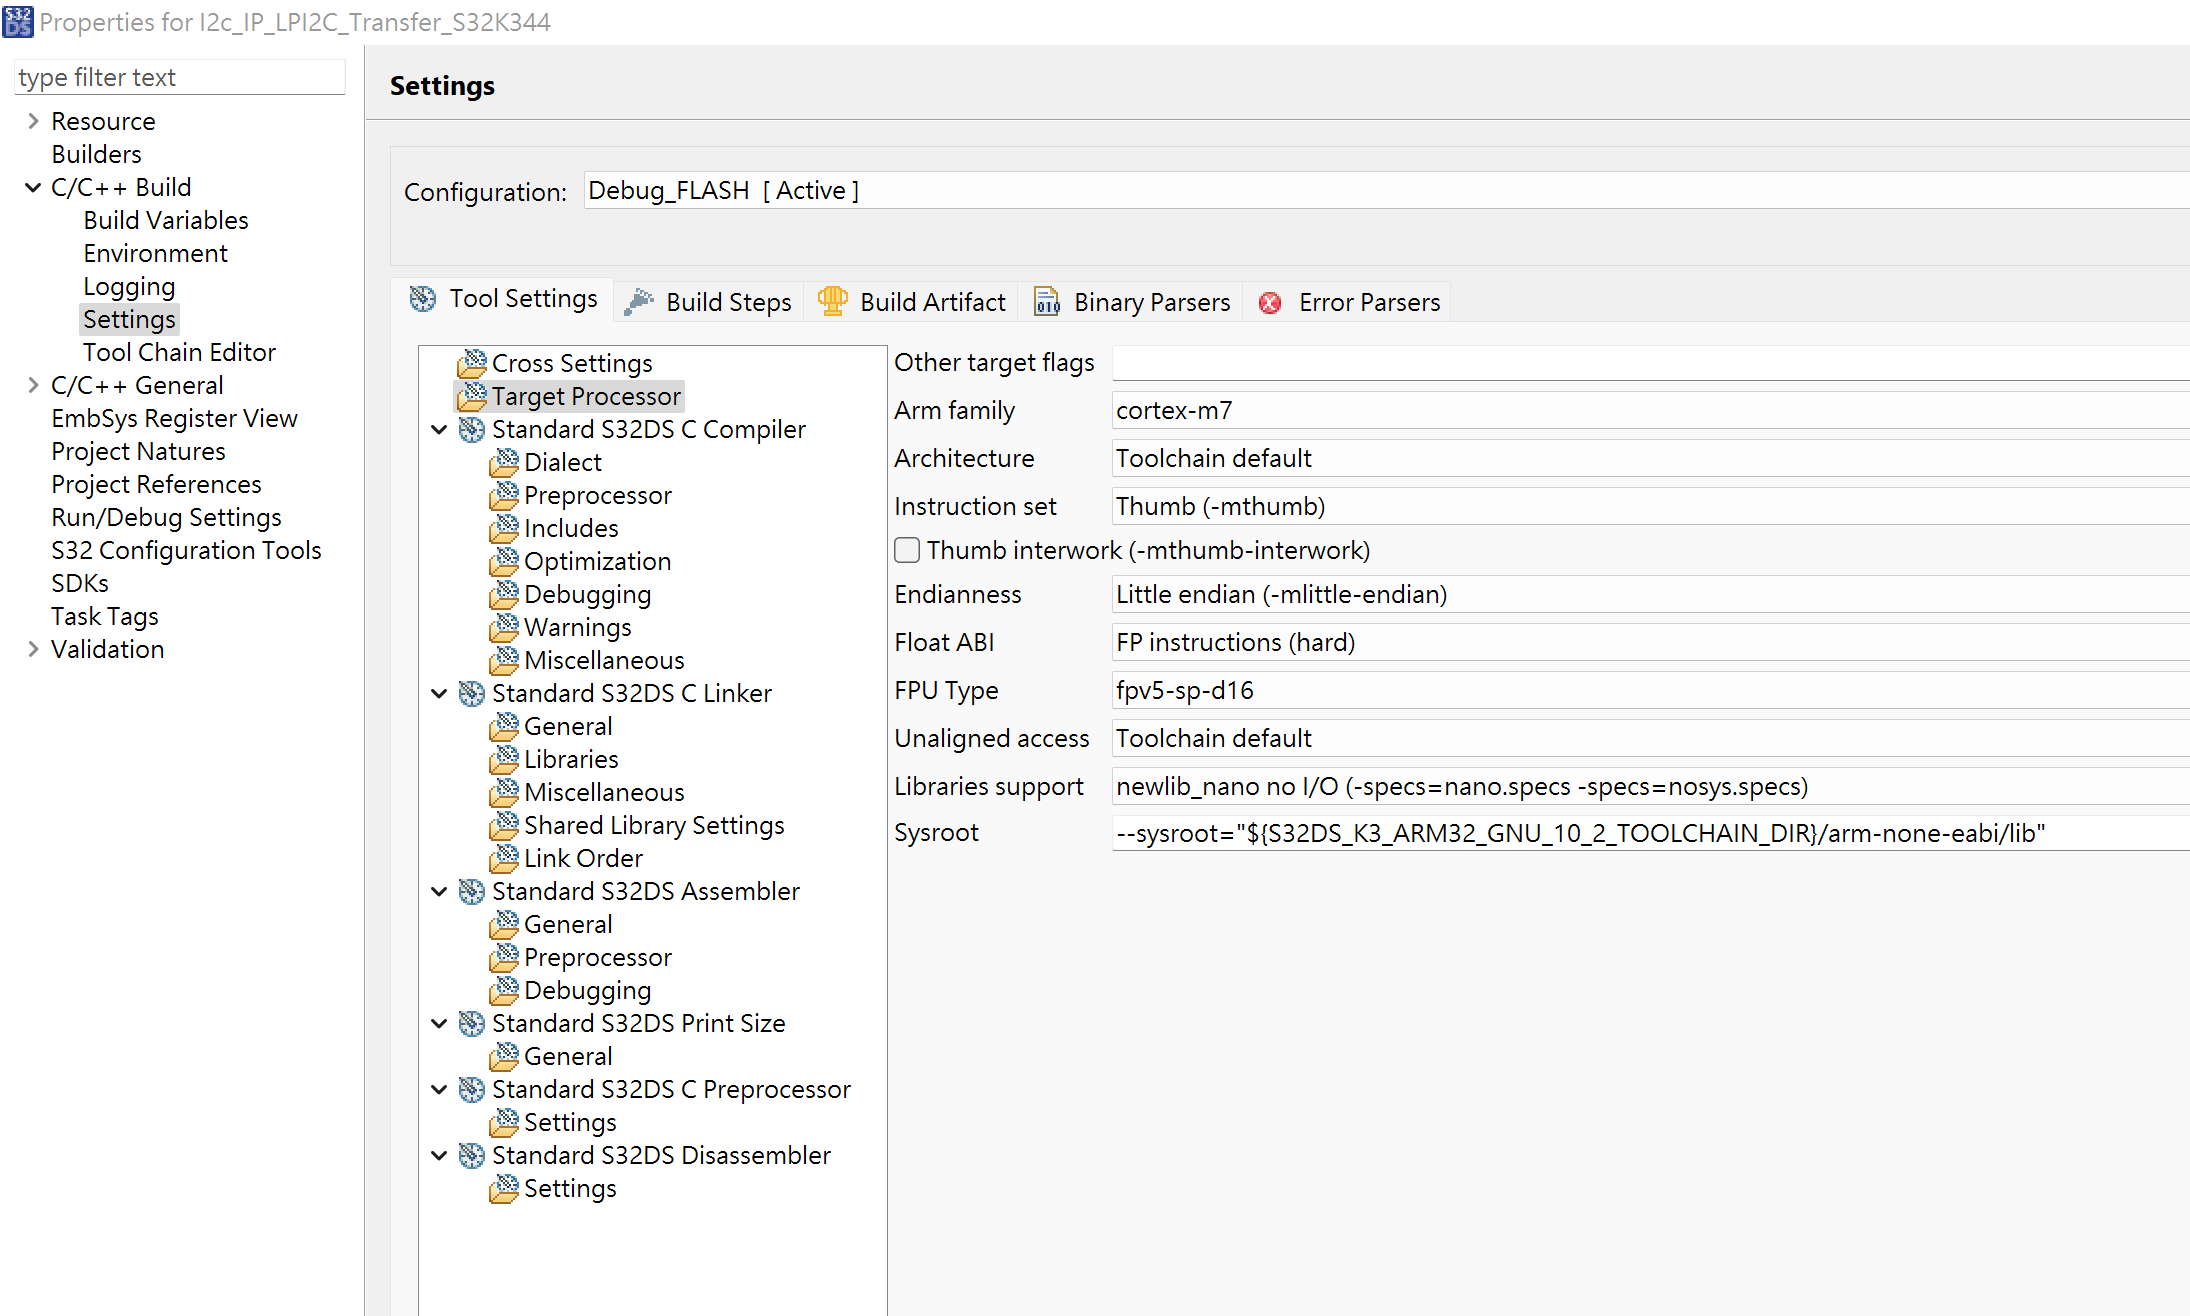Viewport: 2190px width, 1316px height.
Task: Click the Binary Parsers icon
Action: click(1046, 301)
